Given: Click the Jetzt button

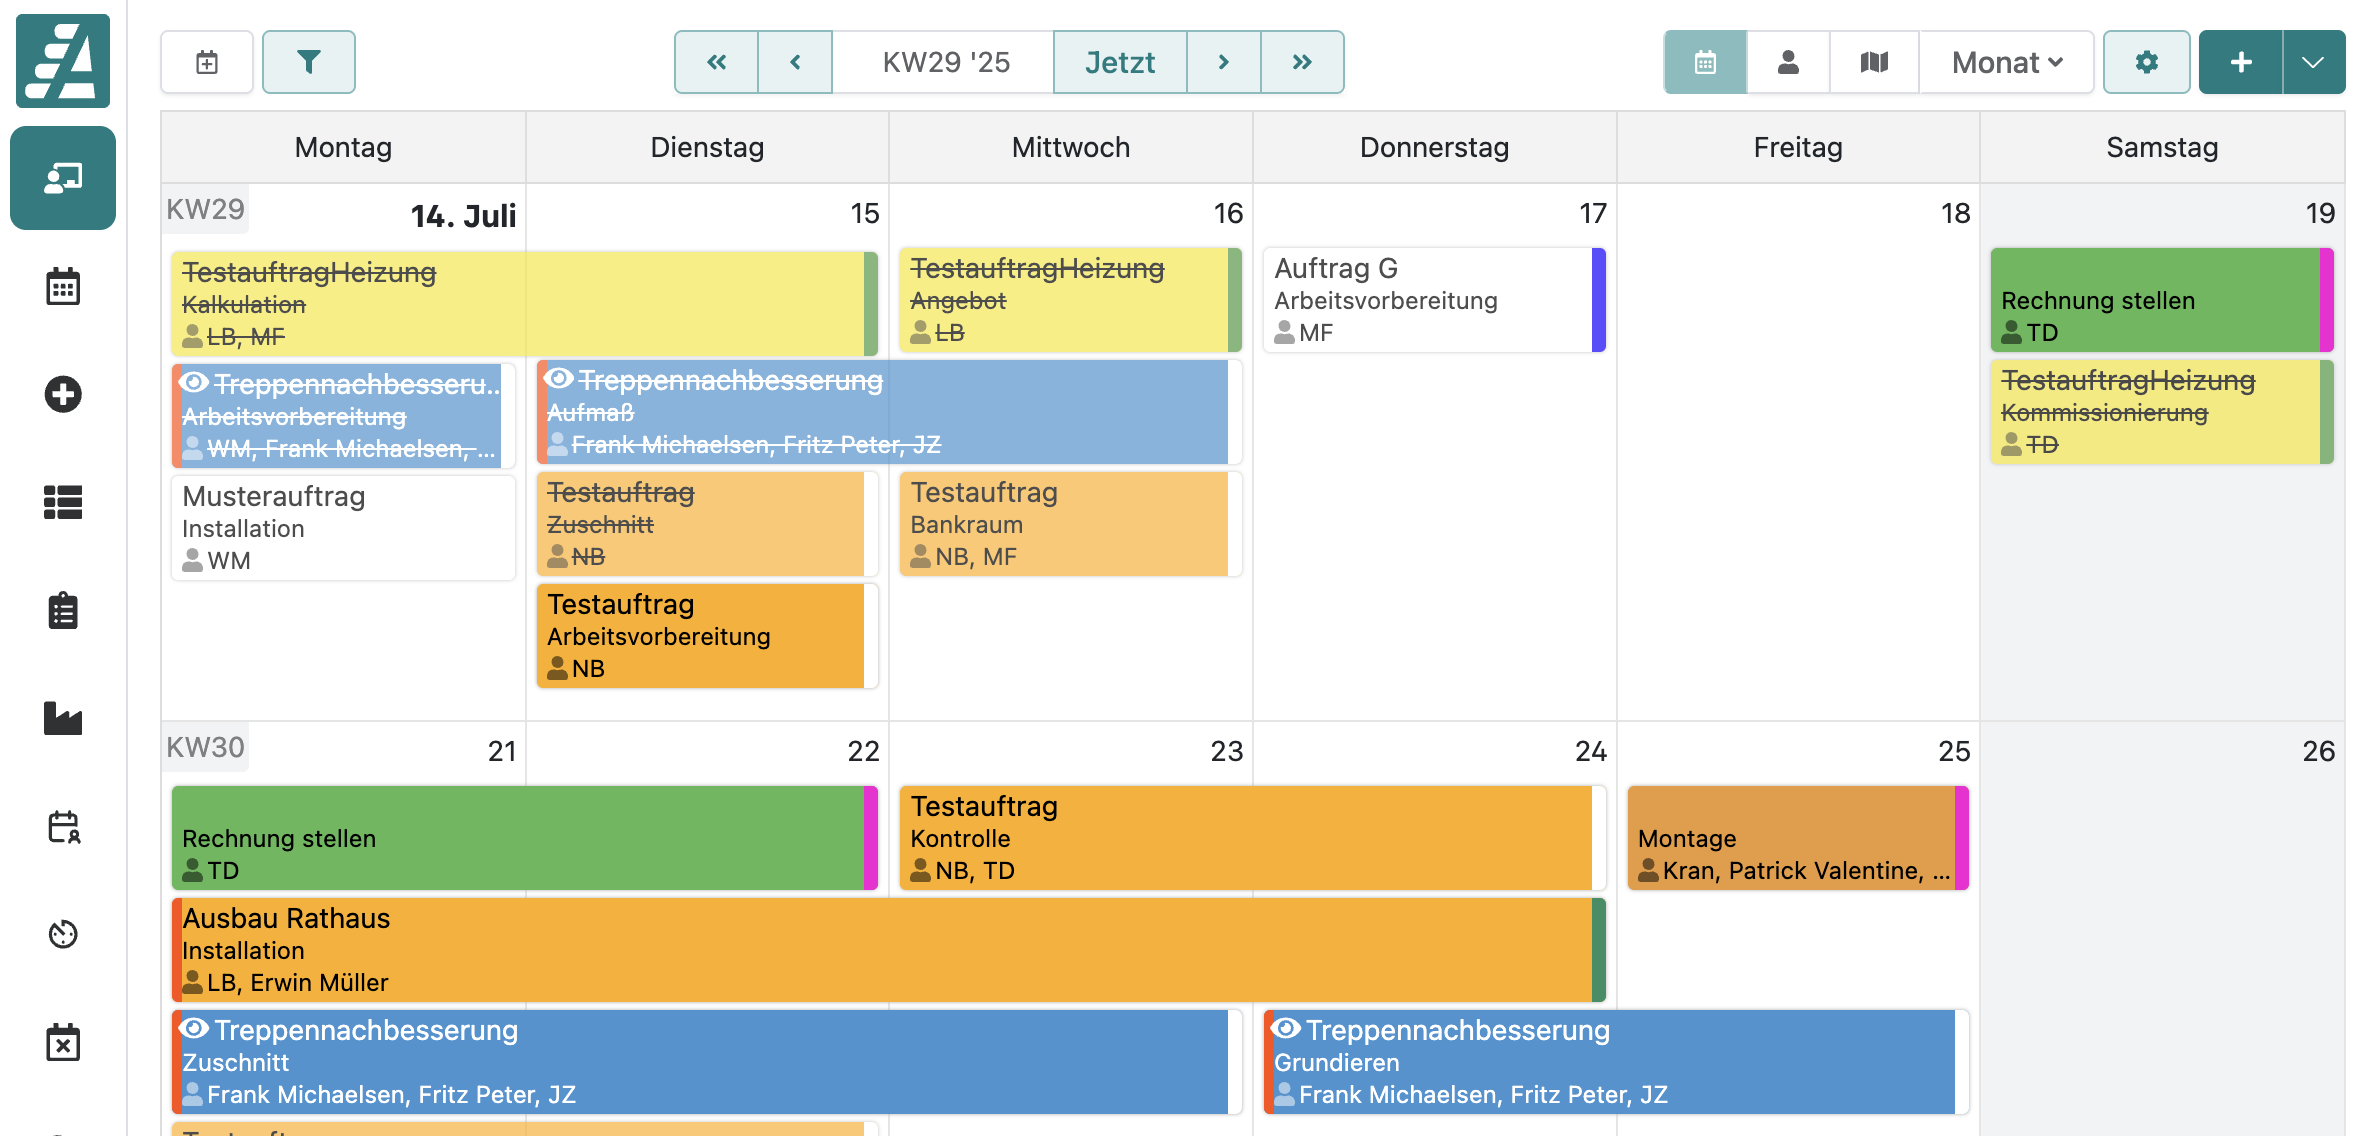Looking at the screenshot, I should [x=1119, y=62].
